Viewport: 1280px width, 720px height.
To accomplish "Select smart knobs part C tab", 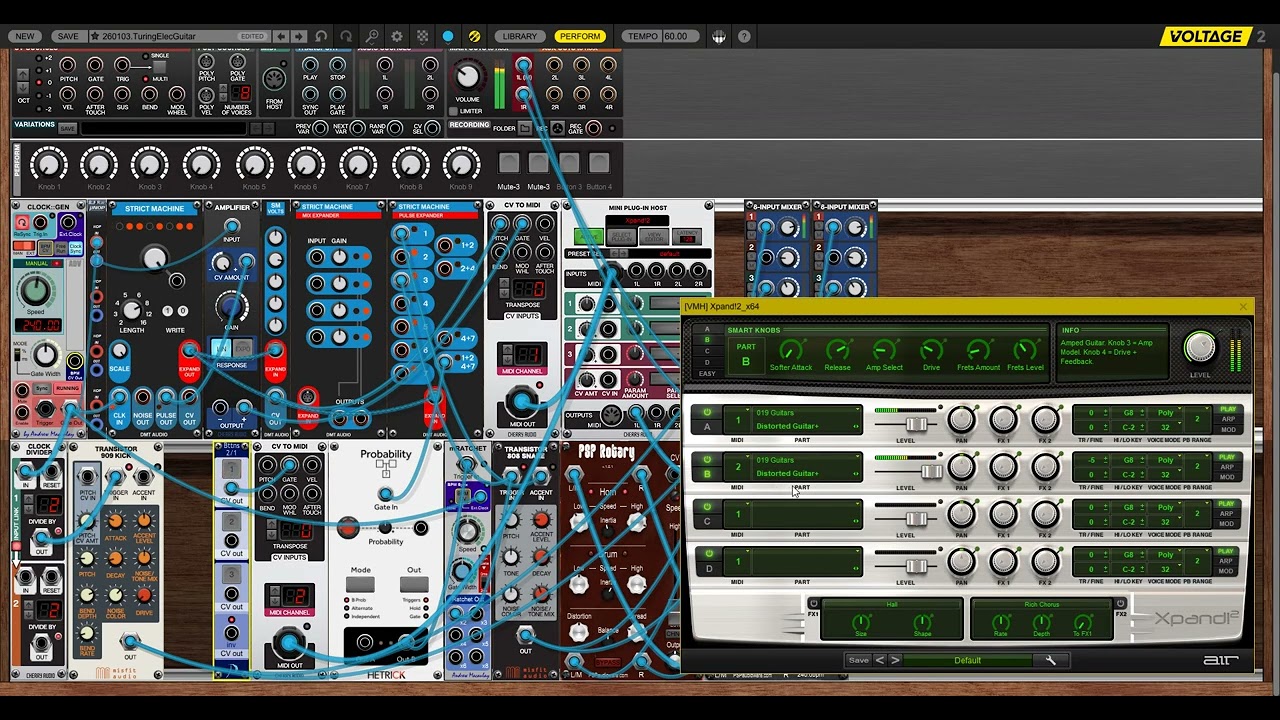I will pos(707,352).
